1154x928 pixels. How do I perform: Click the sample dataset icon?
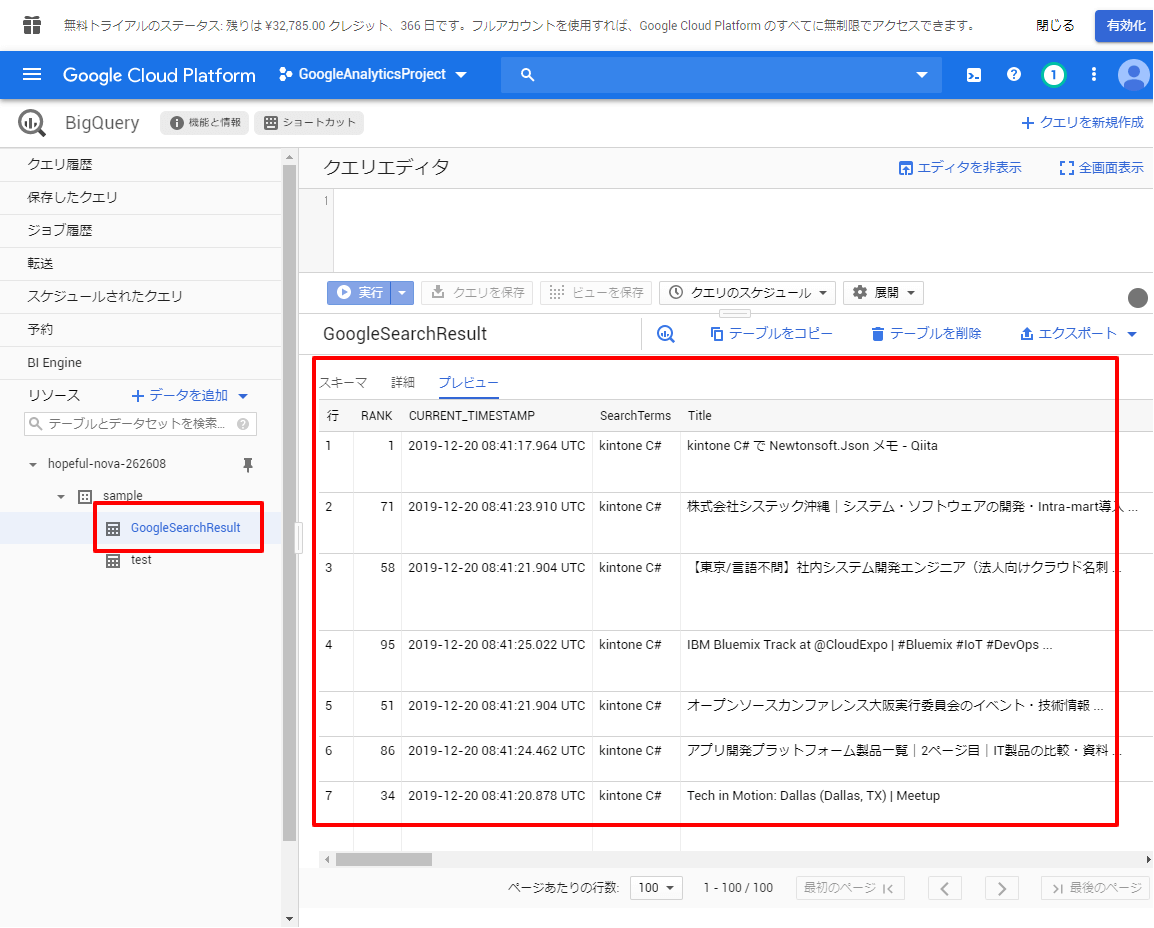click(85, 496)
